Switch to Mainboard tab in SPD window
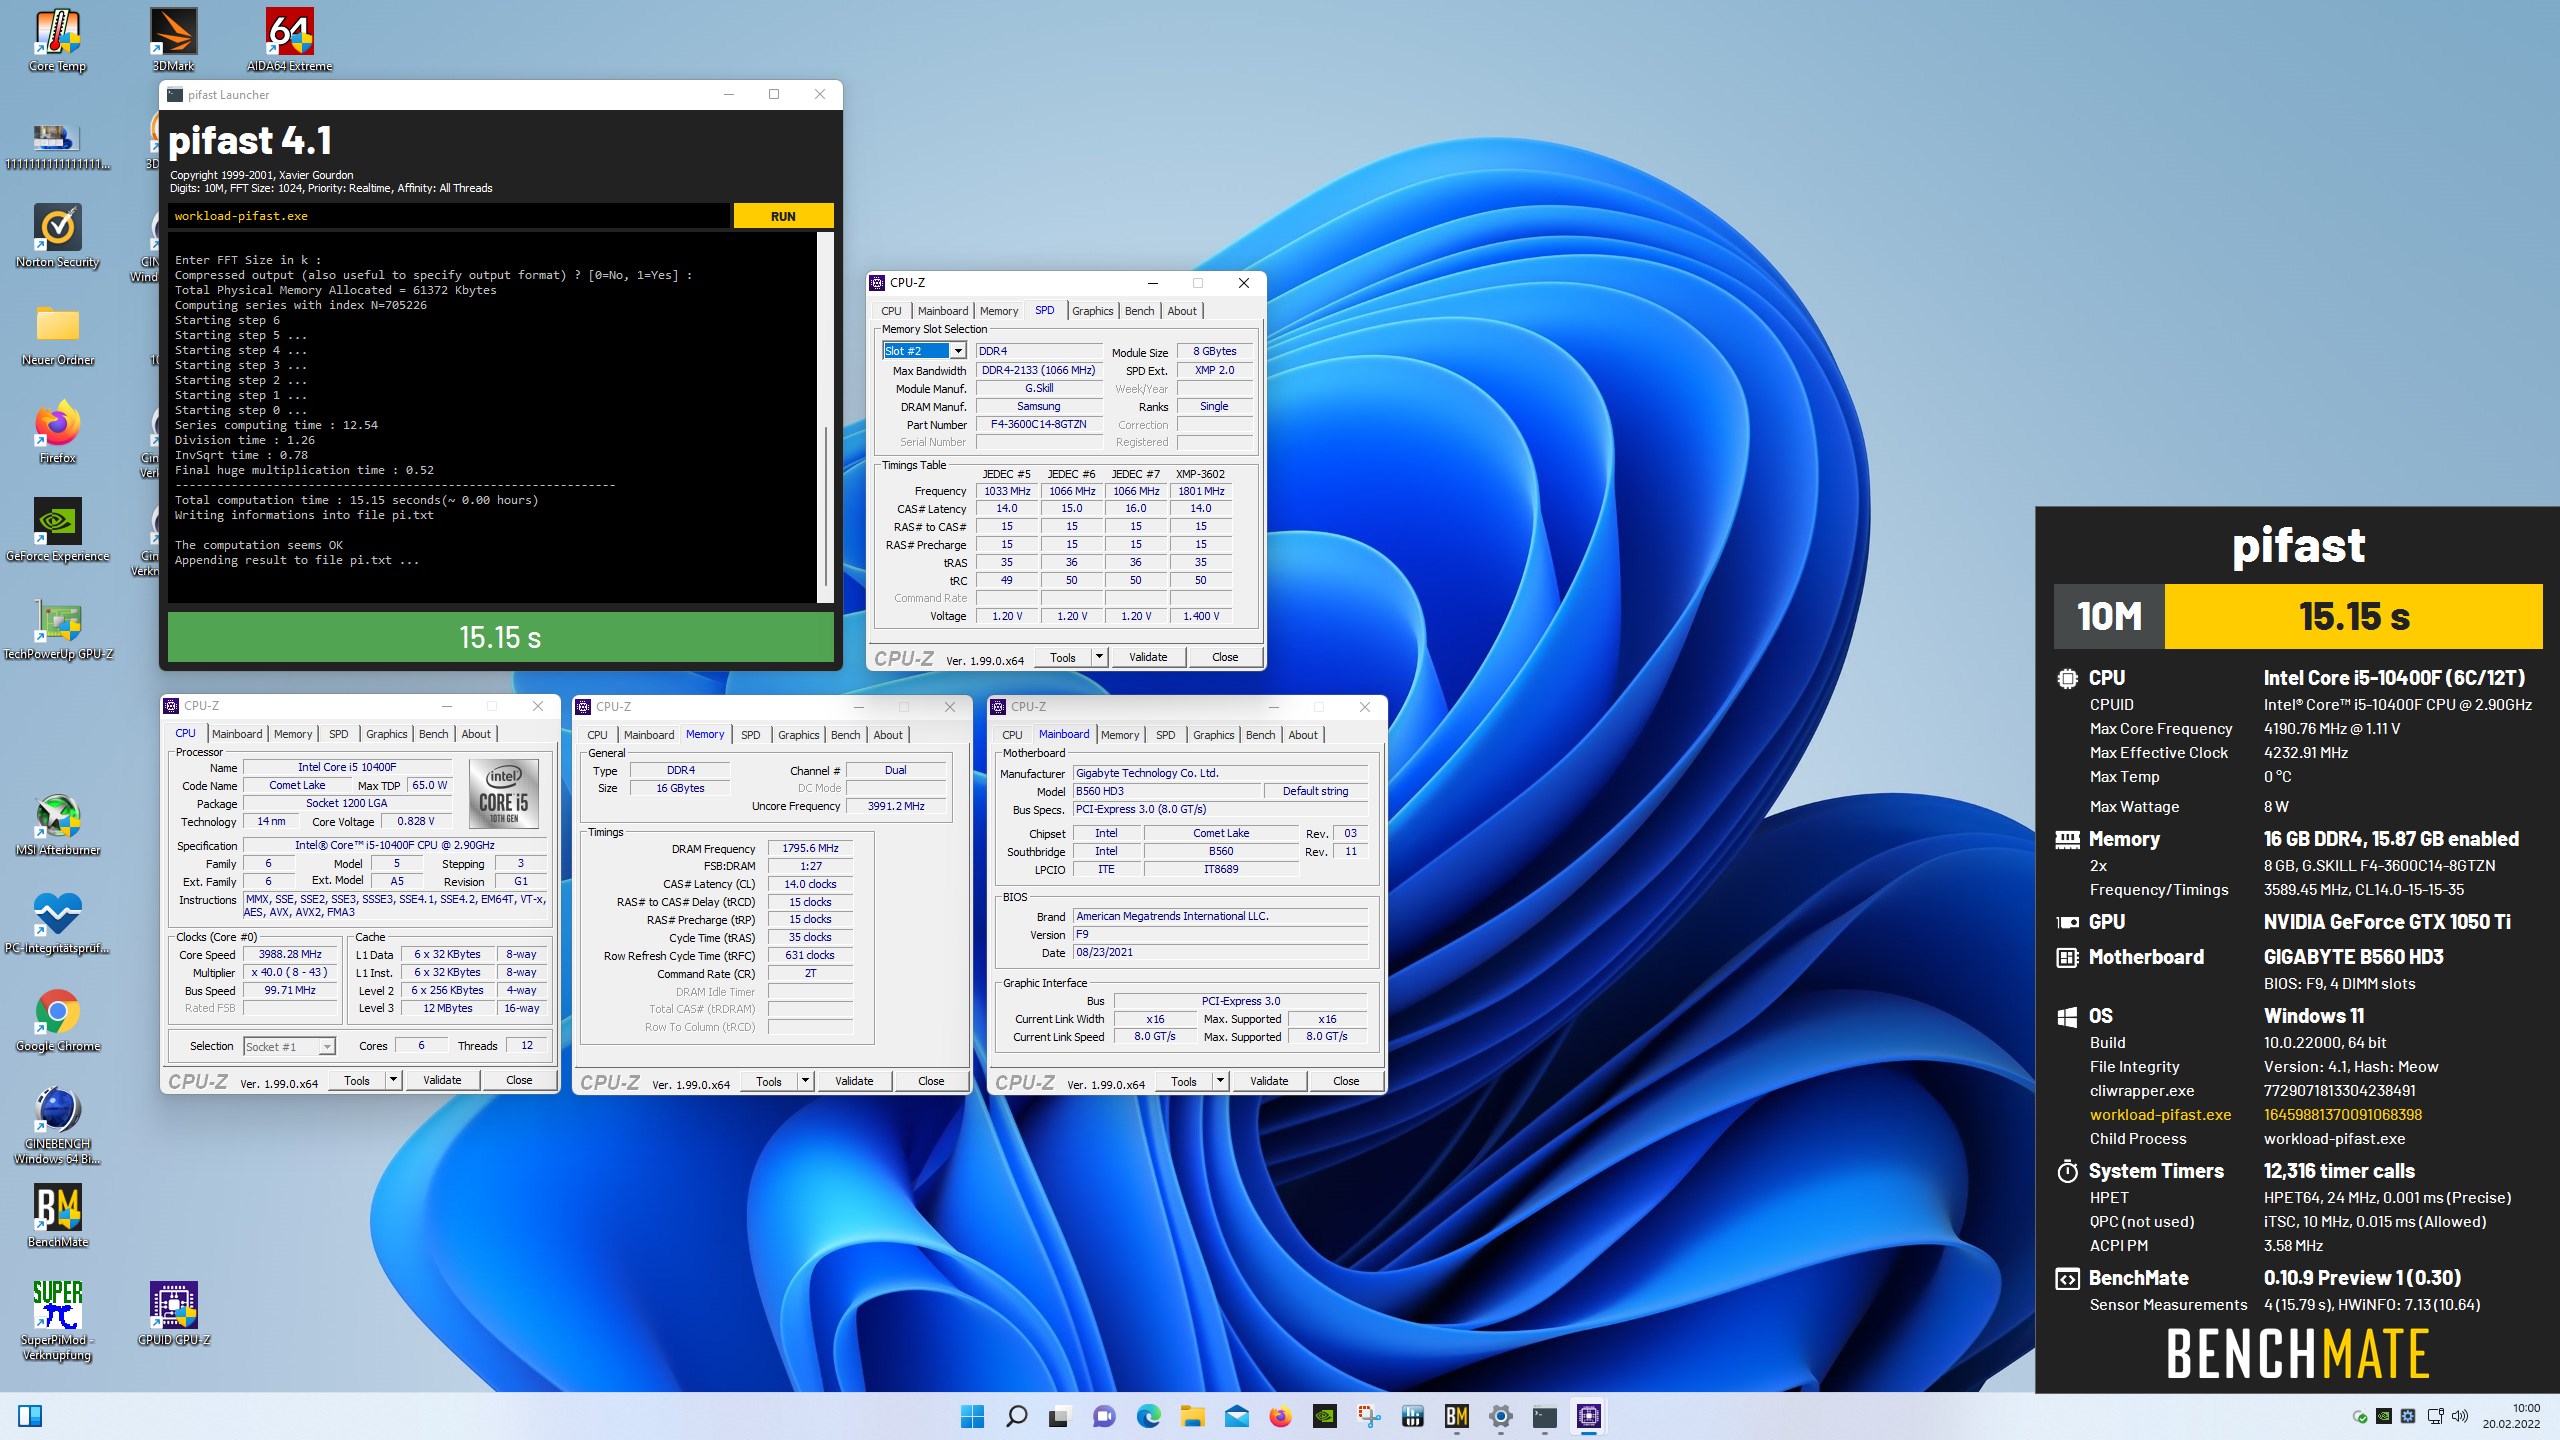Viewport: 2560px width, 1440px height. (942, 311)
